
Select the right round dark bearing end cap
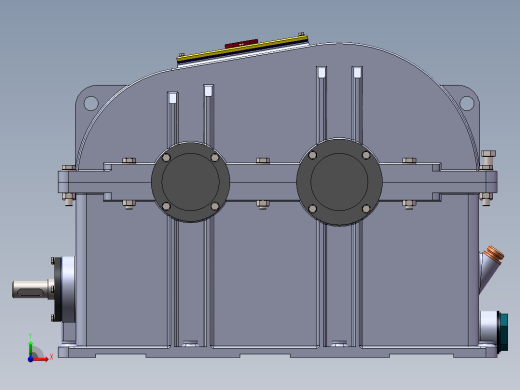tap(339, 182)
